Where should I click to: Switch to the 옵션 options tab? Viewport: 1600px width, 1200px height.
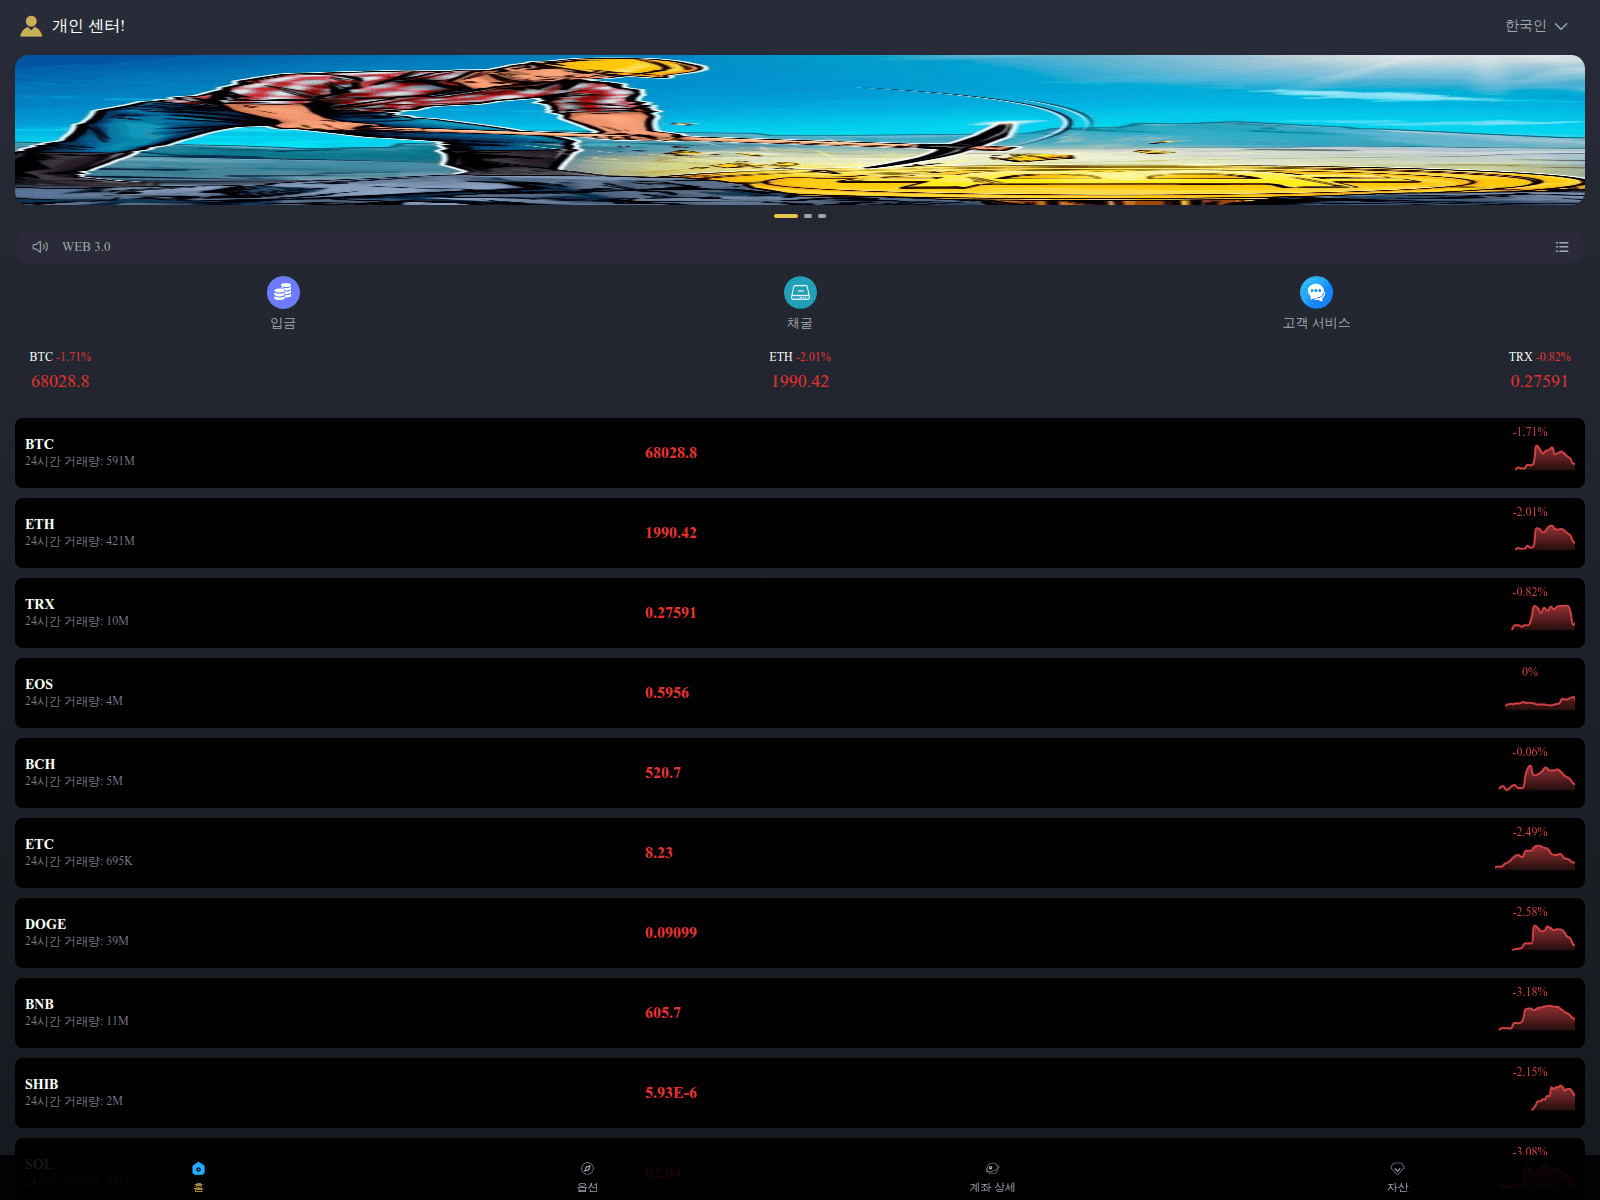[587, 1177]
